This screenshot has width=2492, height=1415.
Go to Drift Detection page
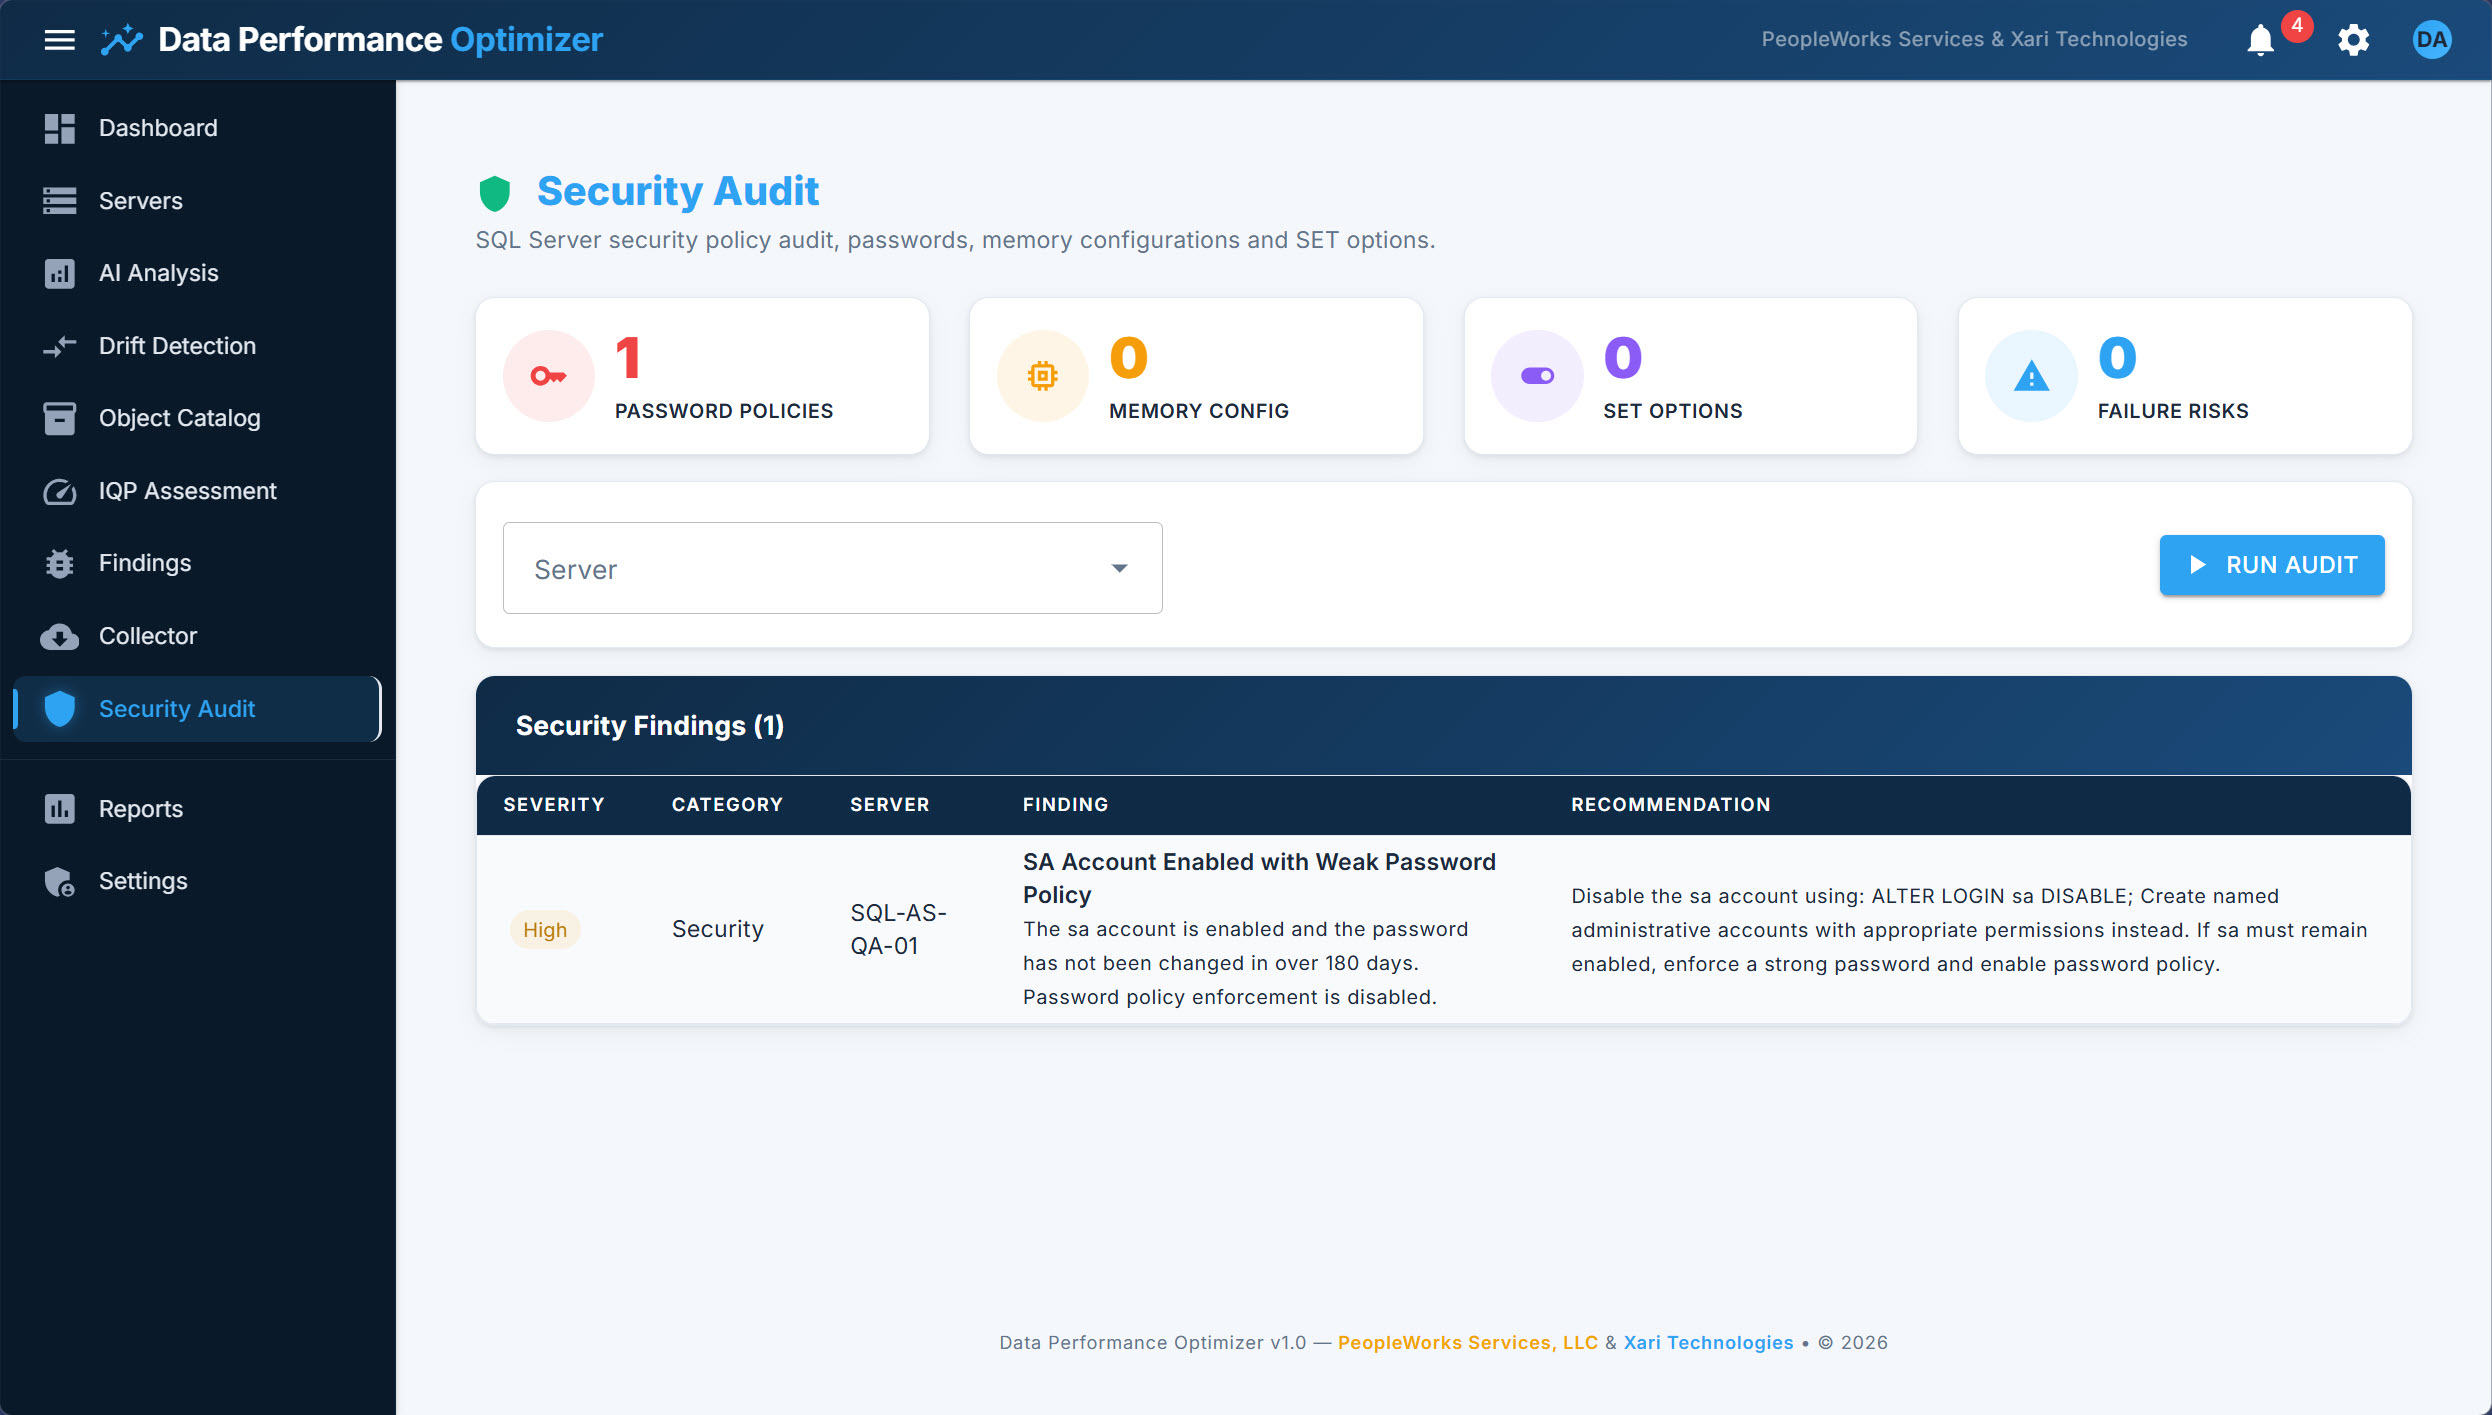click(177, 346)
